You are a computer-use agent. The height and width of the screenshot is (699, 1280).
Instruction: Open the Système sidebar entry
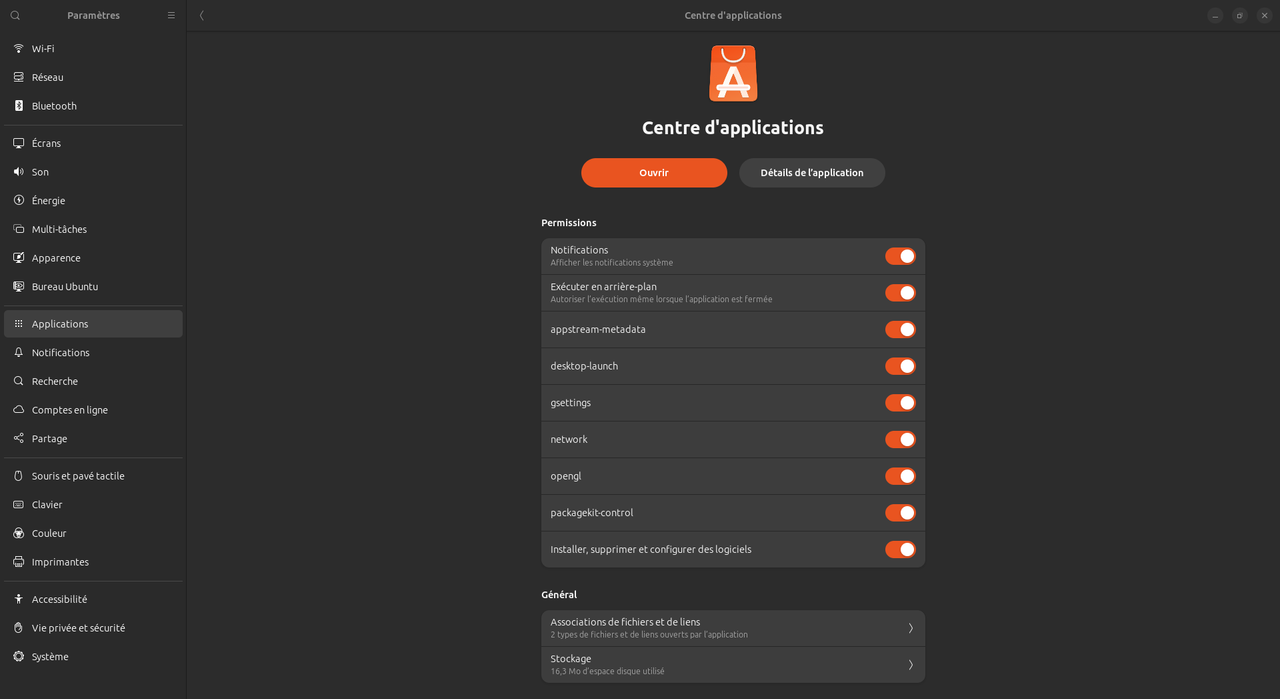[93, 657]
